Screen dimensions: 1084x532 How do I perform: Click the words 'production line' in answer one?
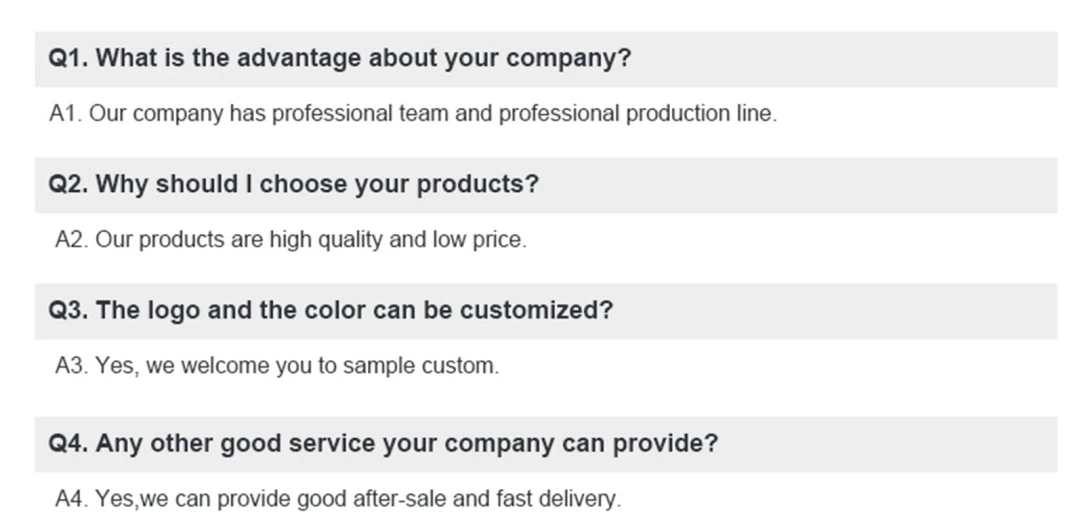tap(700, 114)
